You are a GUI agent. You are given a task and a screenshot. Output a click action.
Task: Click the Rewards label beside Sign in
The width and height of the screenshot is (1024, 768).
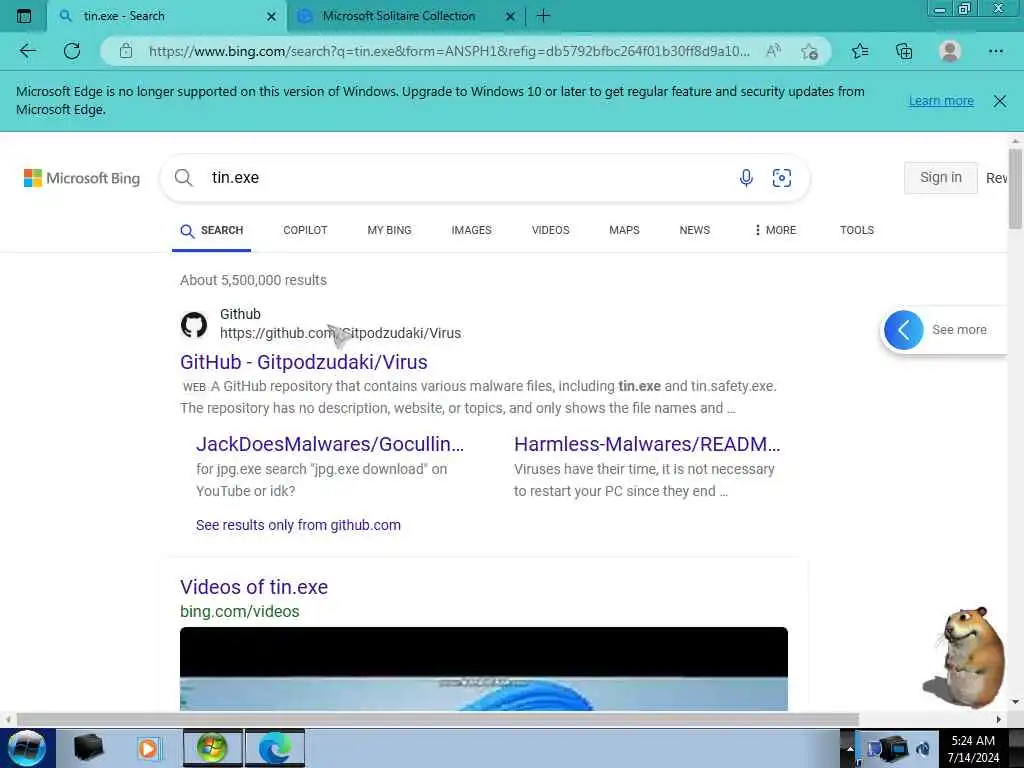996,178
